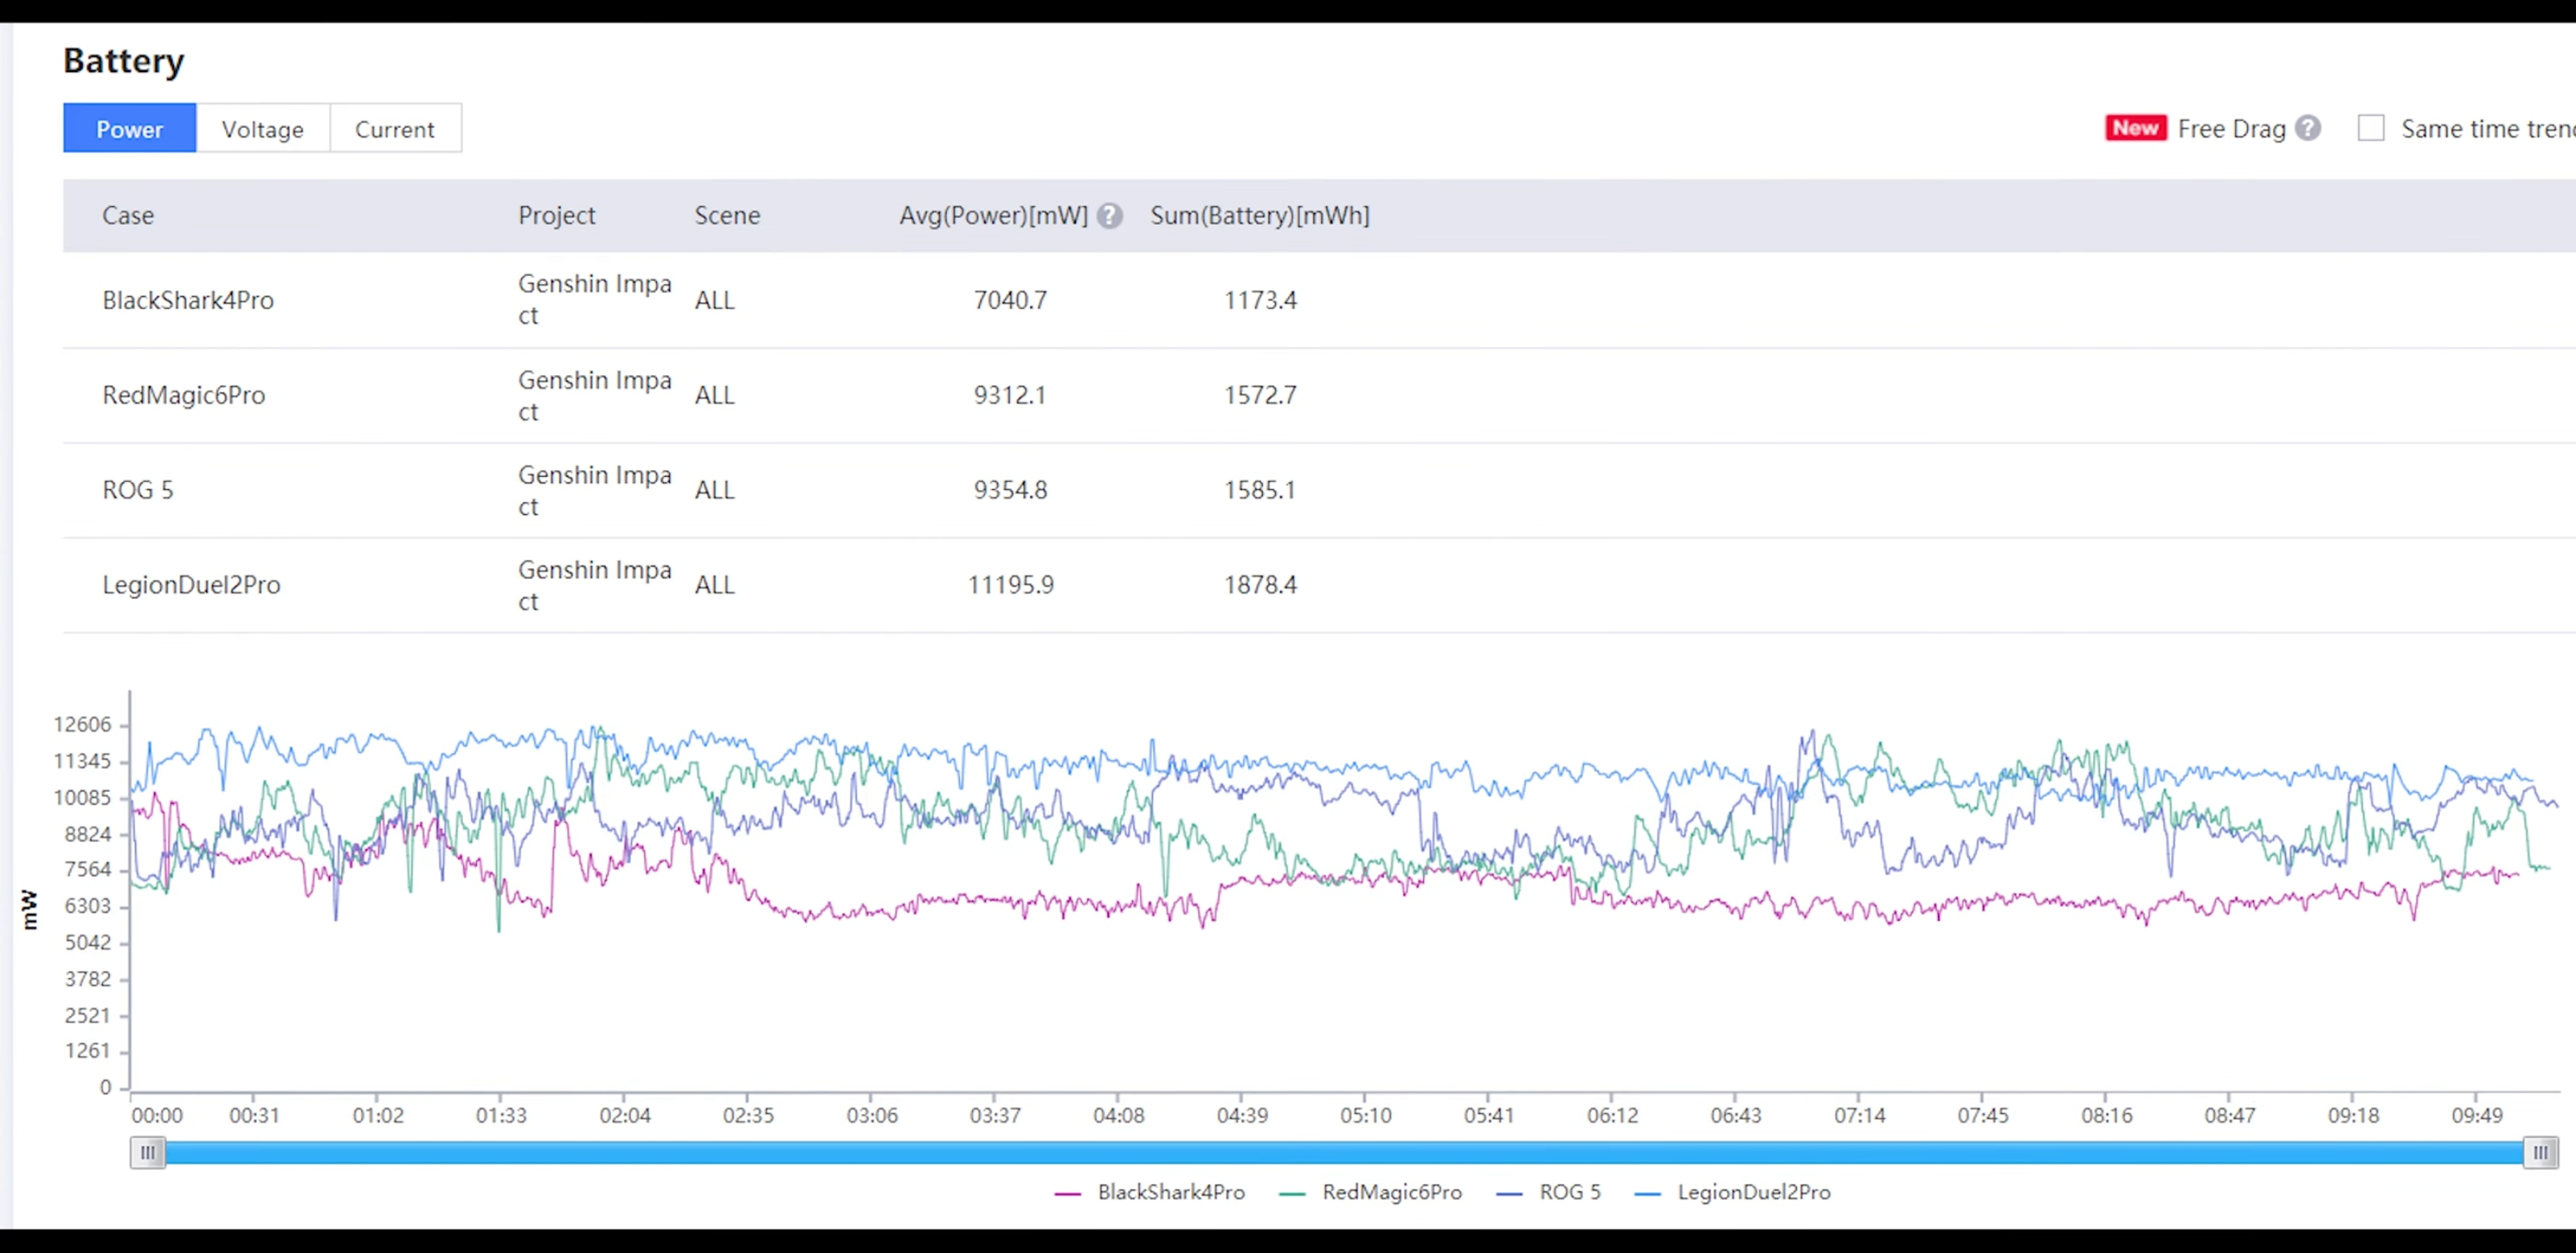2576x1253 pixels.
Task: Click the Avg(Power) help question icon
Action: (x=1109, y=216)
